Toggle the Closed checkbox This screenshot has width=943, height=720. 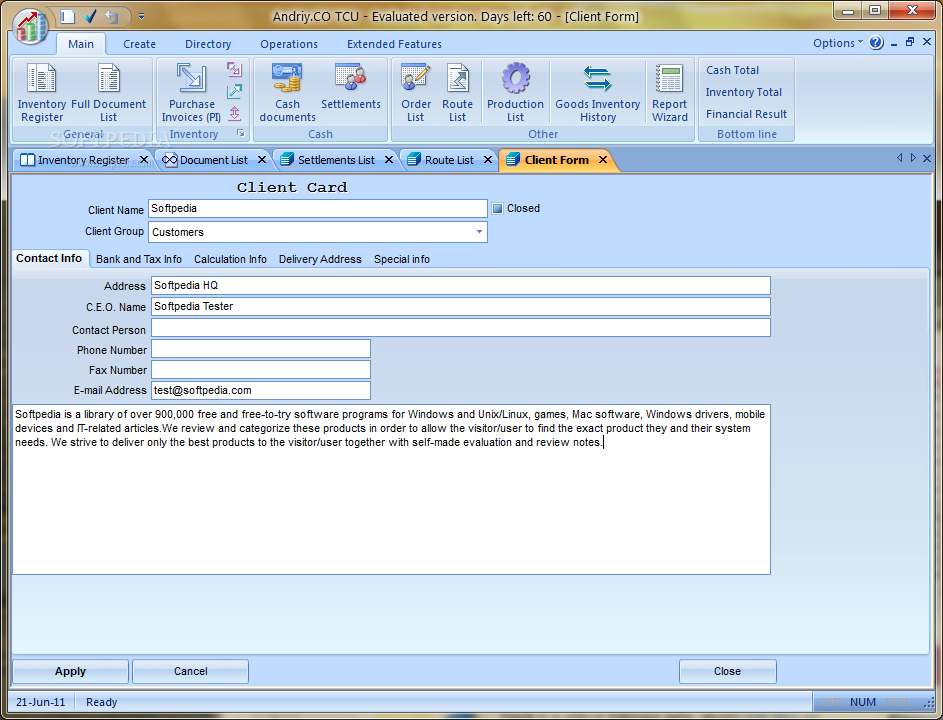497,209
